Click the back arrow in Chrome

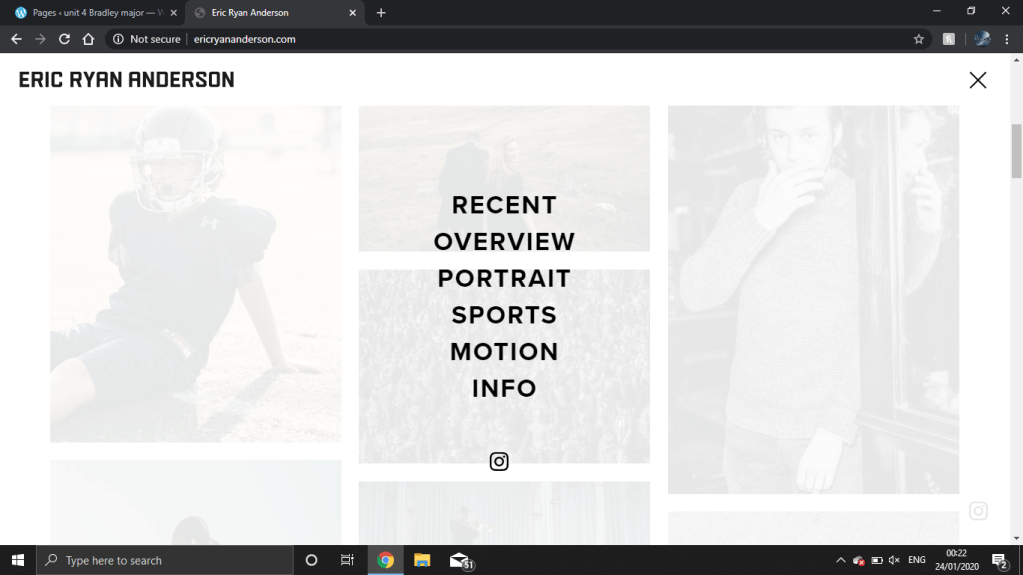pos(16,39)
